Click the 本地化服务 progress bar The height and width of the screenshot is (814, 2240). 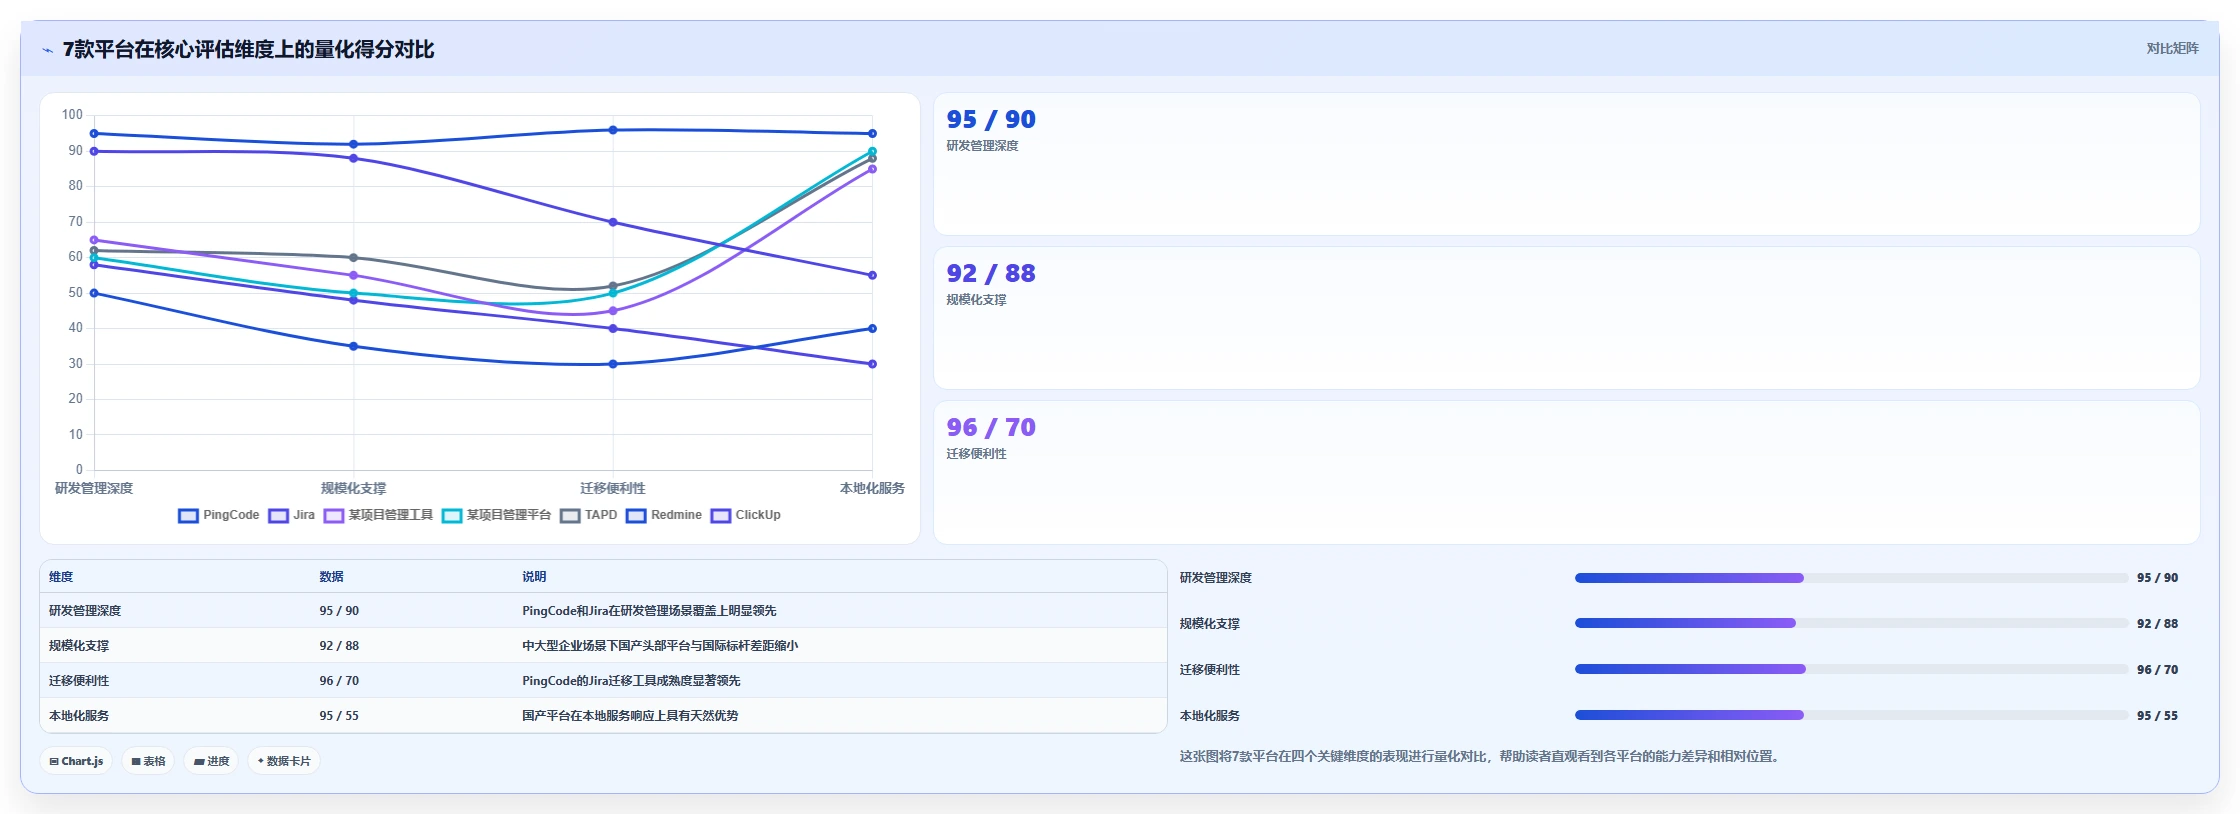[1851, 715]
